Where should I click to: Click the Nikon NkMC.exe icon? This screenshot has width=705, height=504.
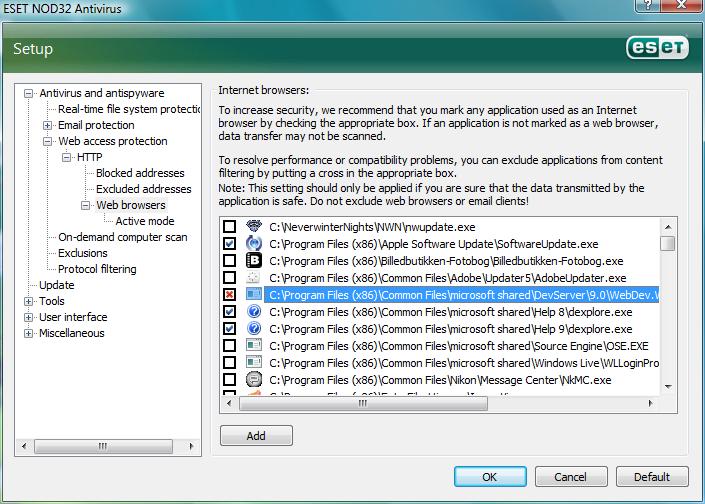pyautogui.click(x=254, y=380)
